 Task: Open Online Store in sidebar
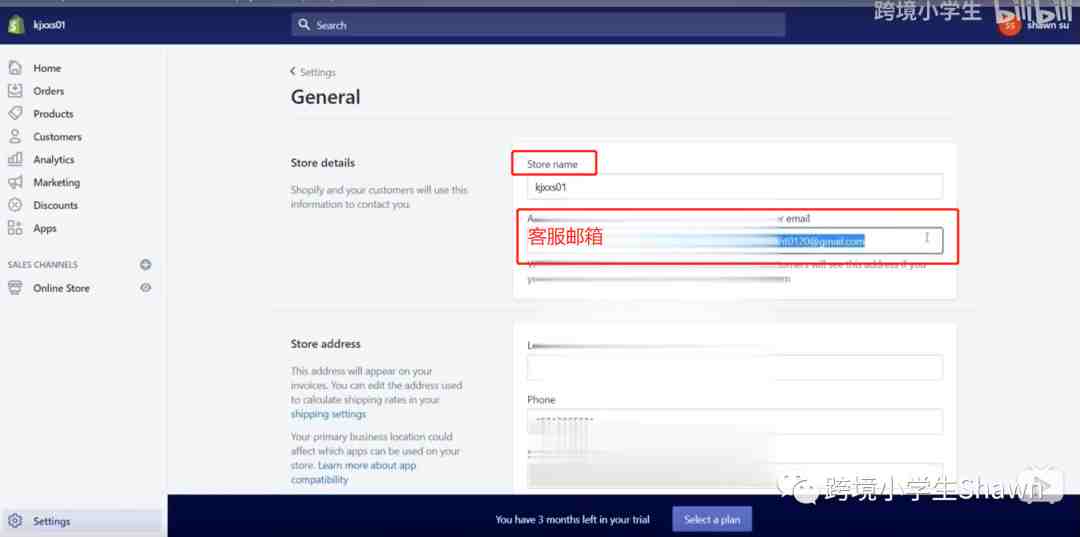pyautogui.click(x=61, y=288)
